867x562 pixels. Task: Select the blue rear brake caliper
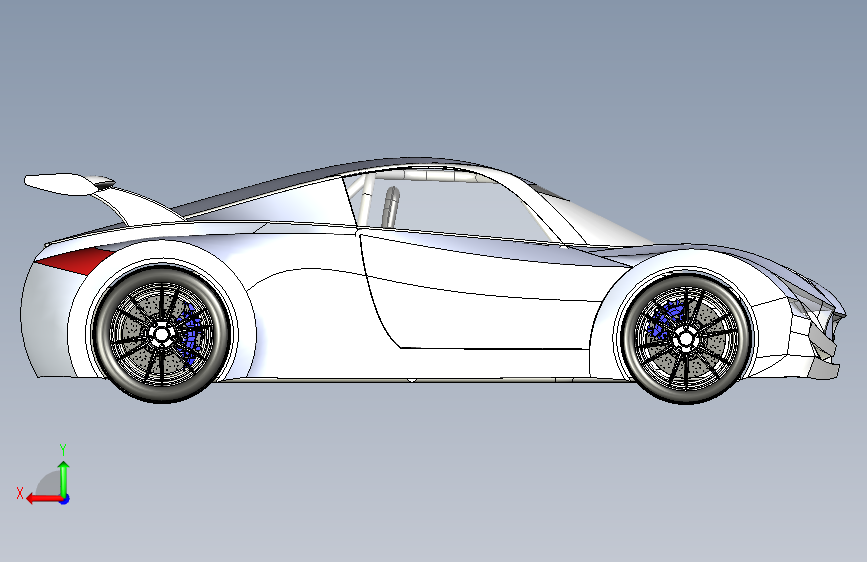tap(189, 335)
